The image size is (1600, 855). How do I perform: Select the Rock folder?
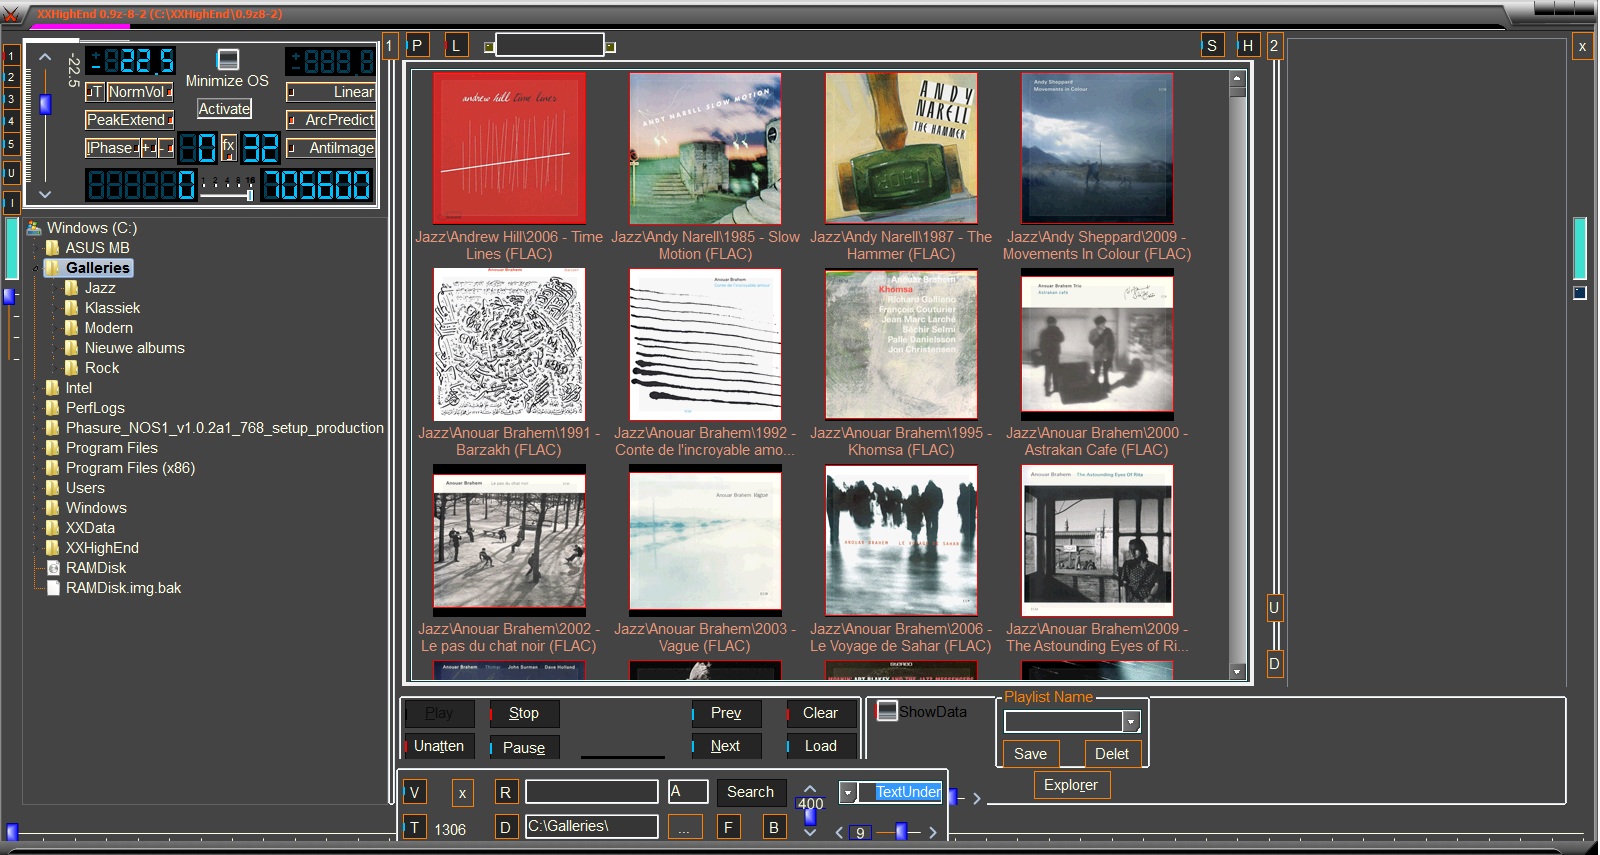[x=102, y=368]
